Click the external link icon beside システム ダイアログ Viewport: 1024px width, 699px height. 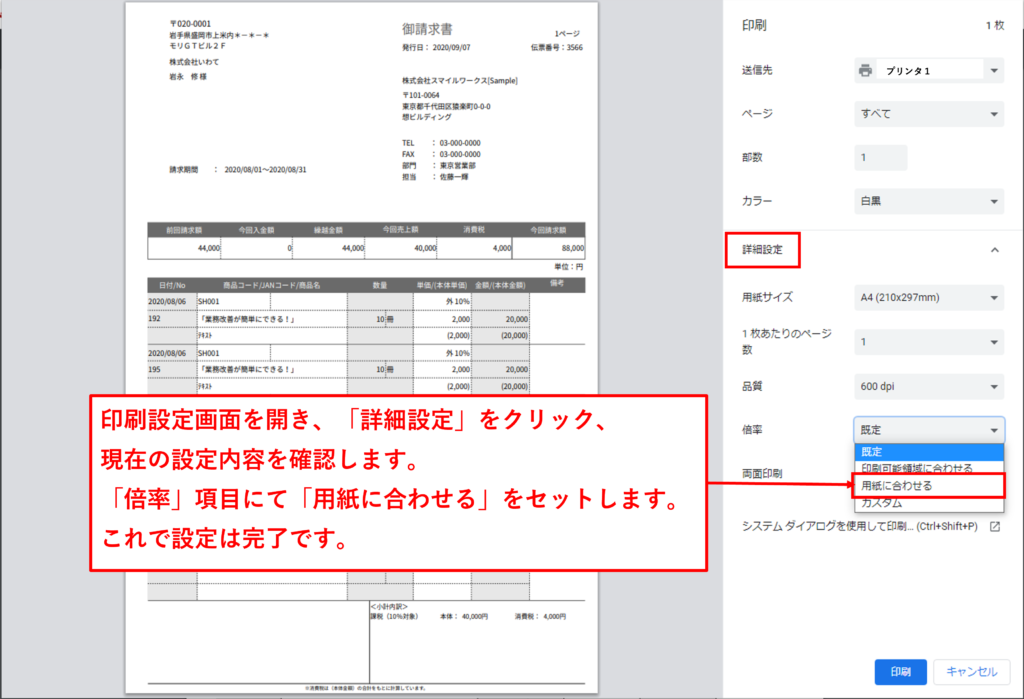[994, 527]
